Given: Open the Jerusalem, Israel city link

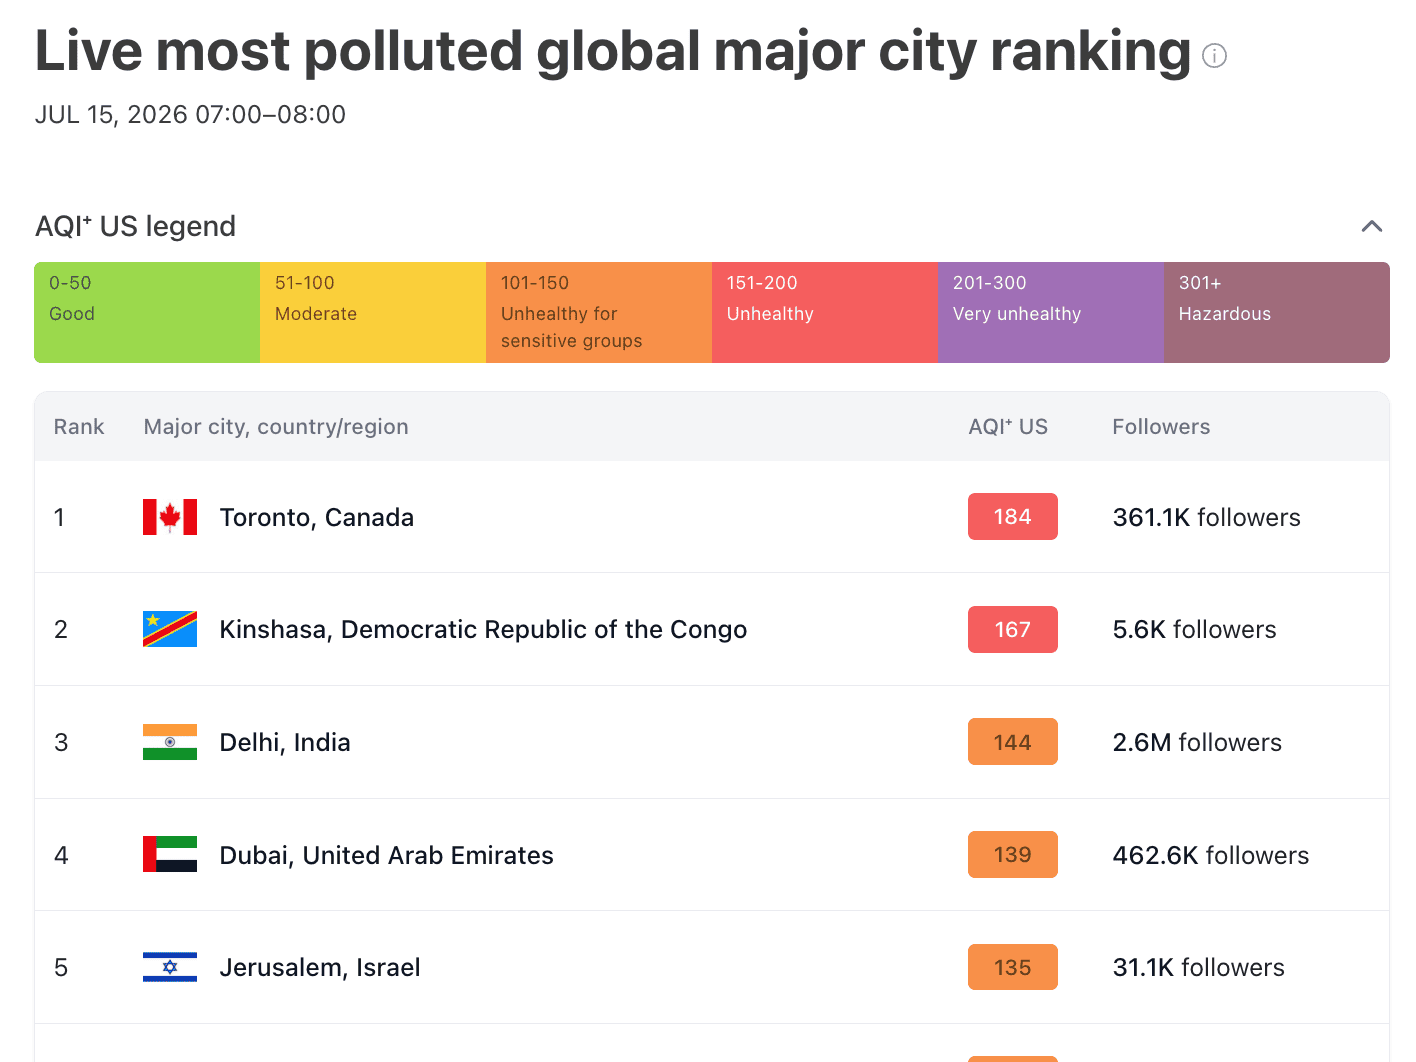Looking at the screenshot, I should [320, 967].
